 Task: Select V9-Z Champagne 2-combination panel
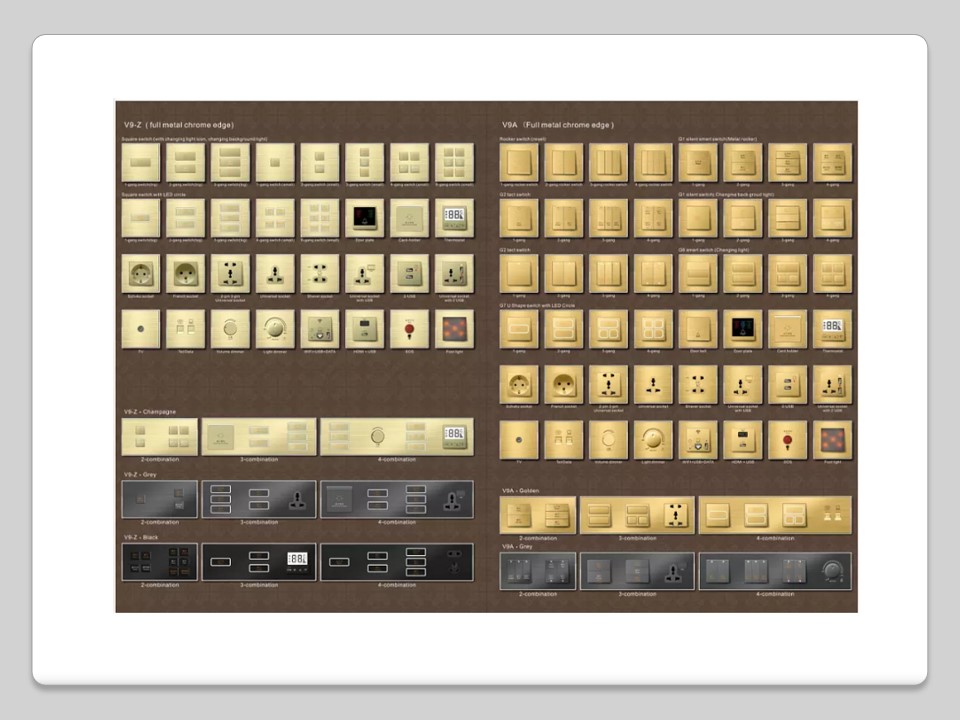(159, 436)
